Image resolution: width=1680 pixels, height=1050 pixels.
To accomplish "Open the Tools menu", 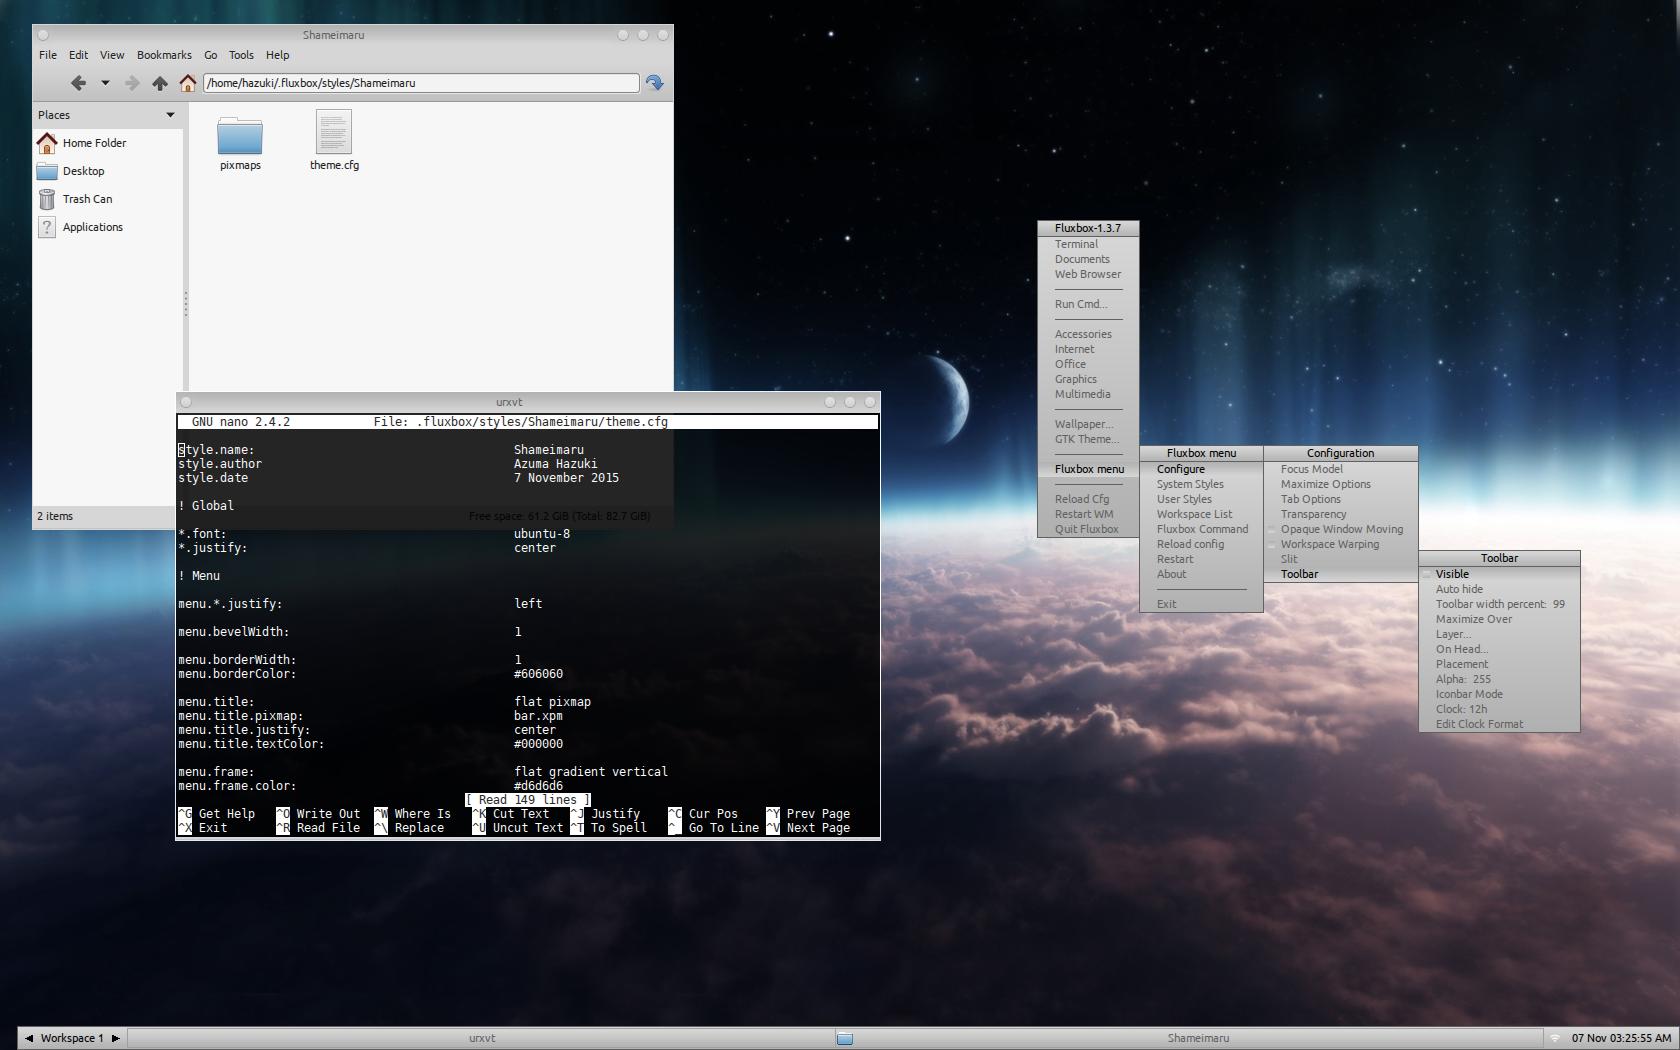I will tap(241, 55).
